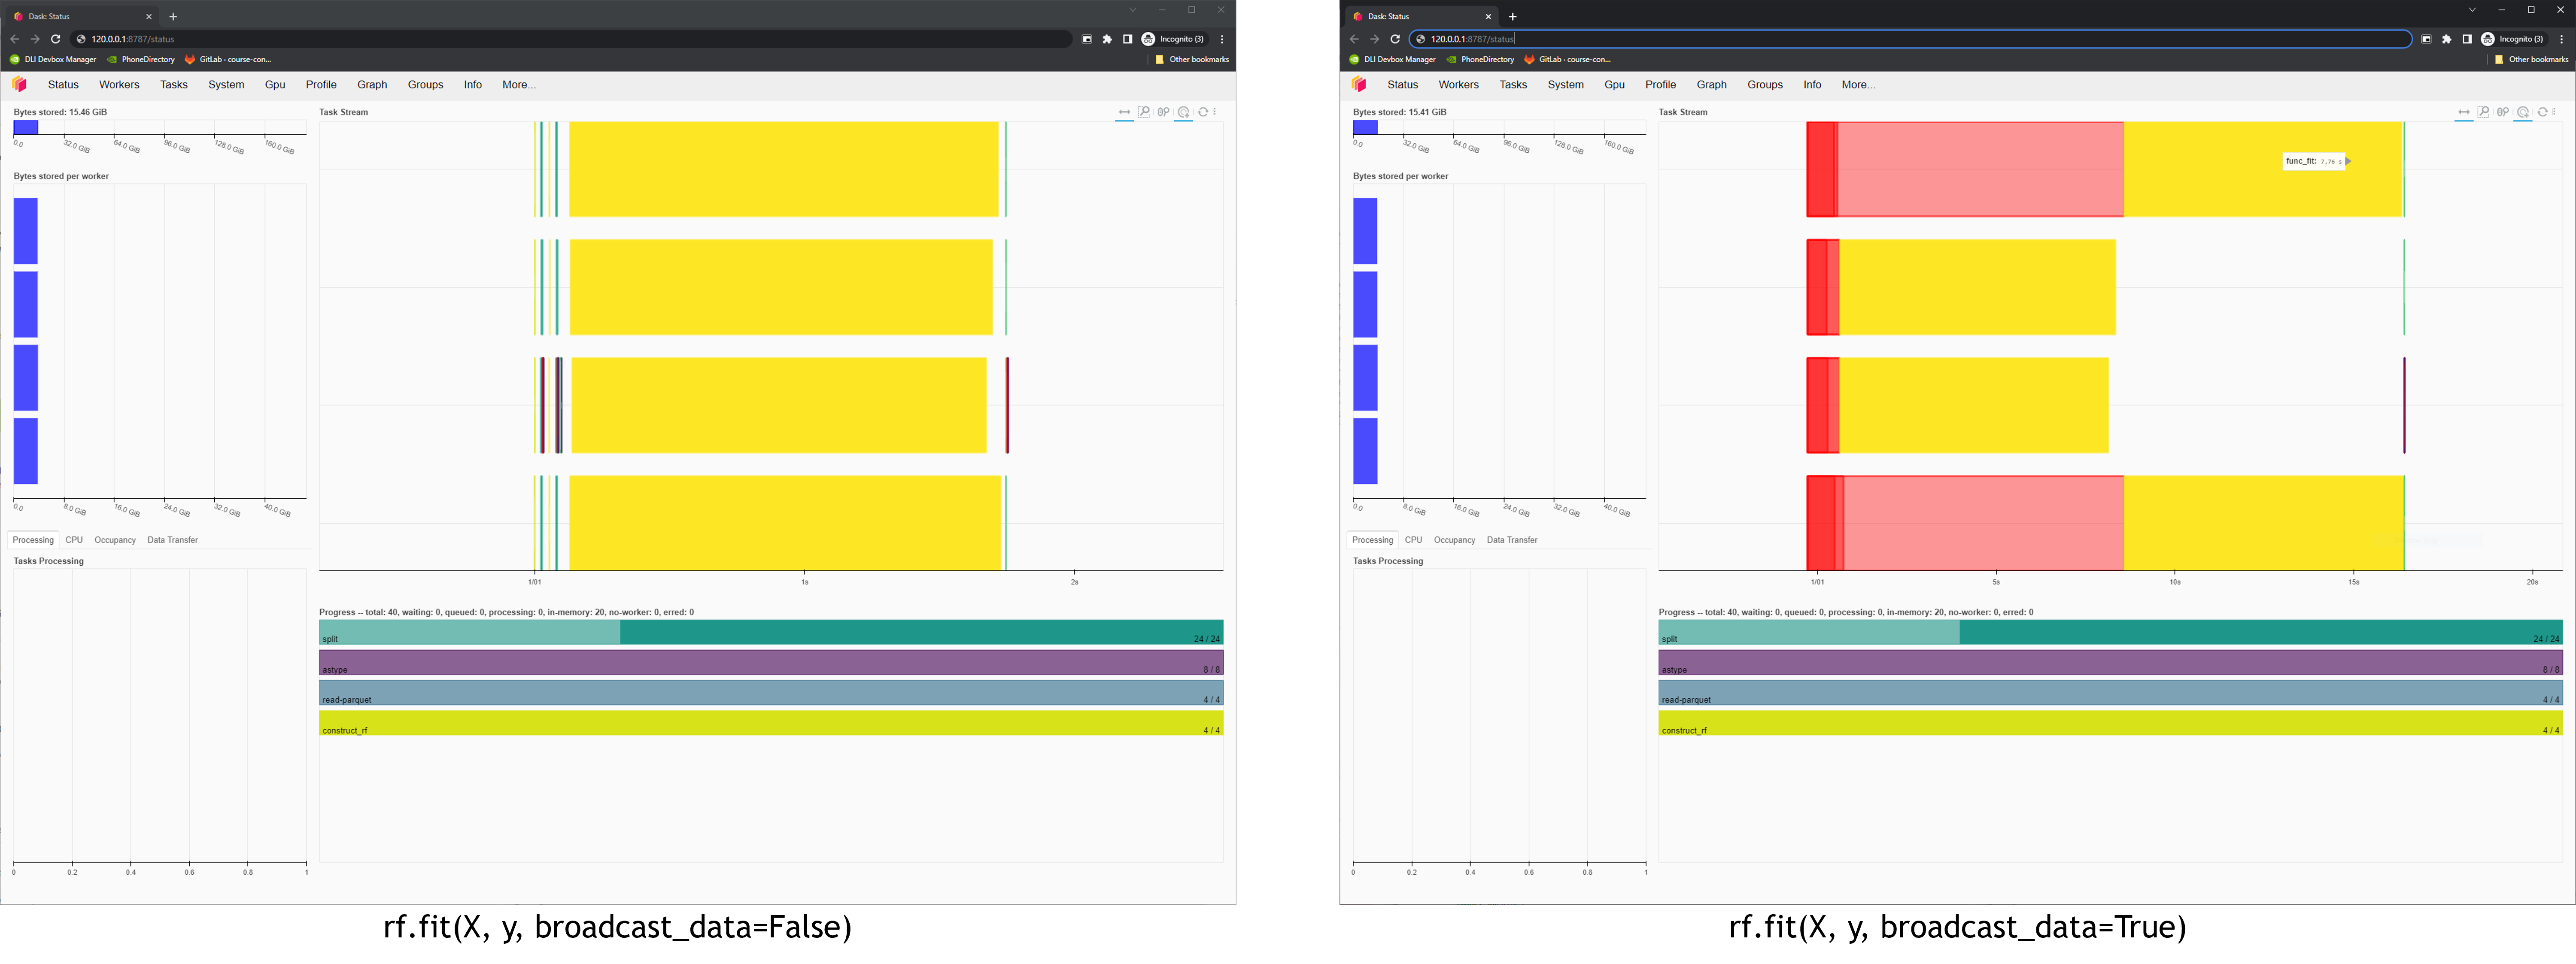Toggle hover inspect tool in right Task Stream toolbar
This screenshot has width=2576, height=964.
pos(2523,112)
